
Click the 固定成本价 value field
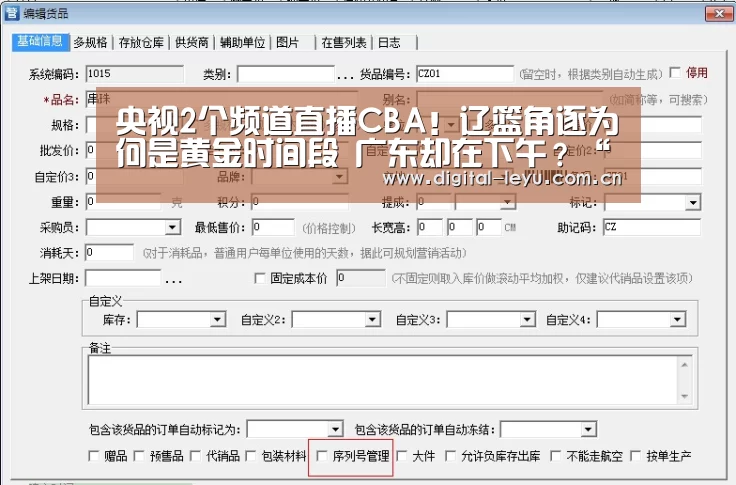pos(361,278)
